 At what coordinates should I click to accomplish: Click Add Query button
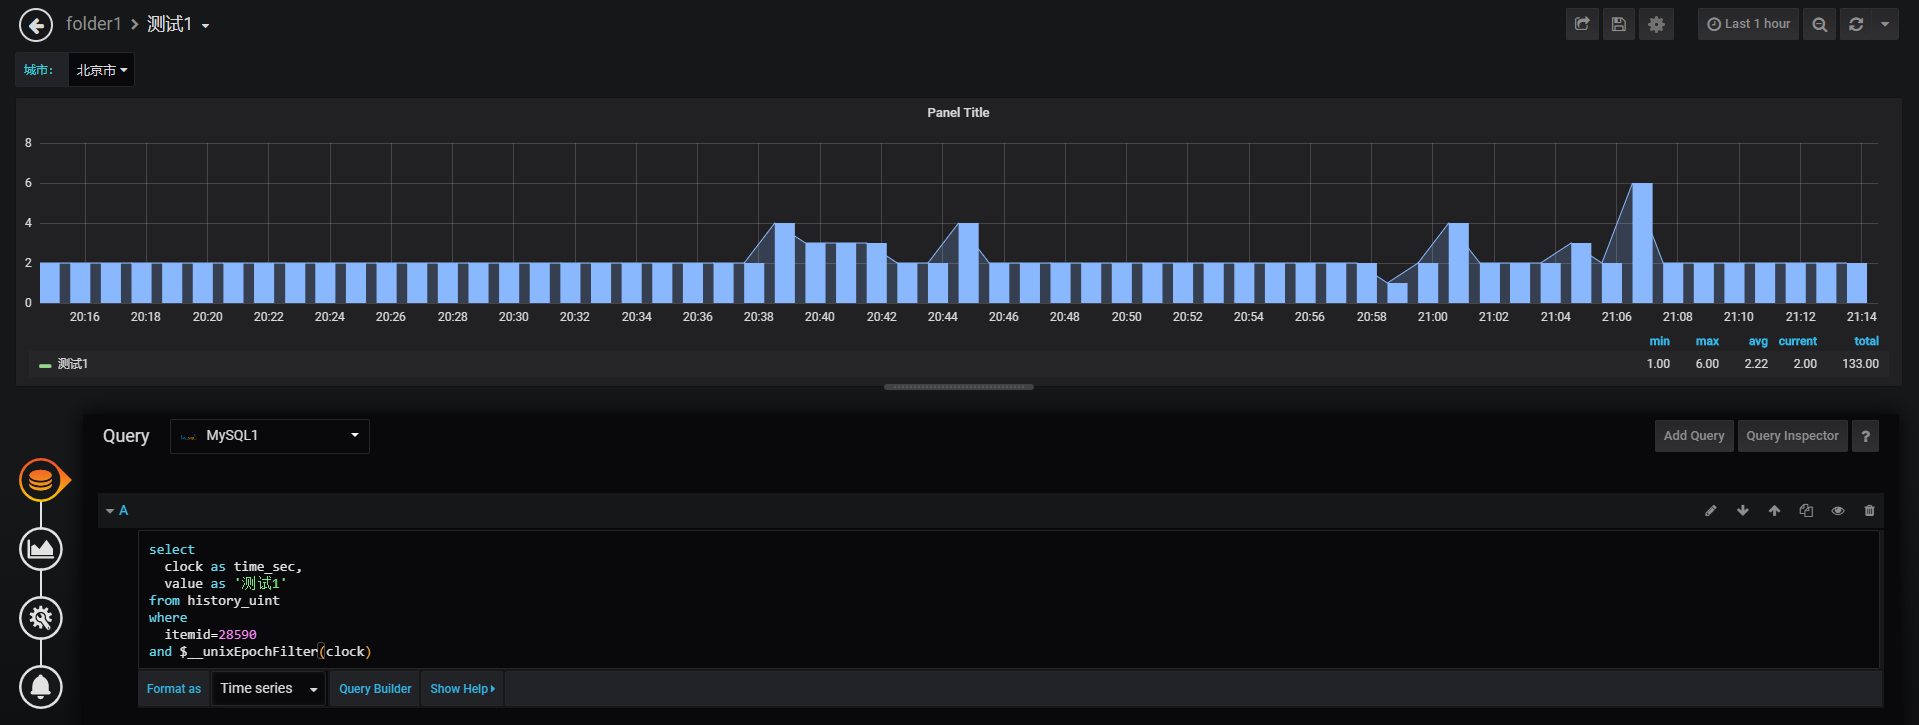click(x=1694, y=436)
